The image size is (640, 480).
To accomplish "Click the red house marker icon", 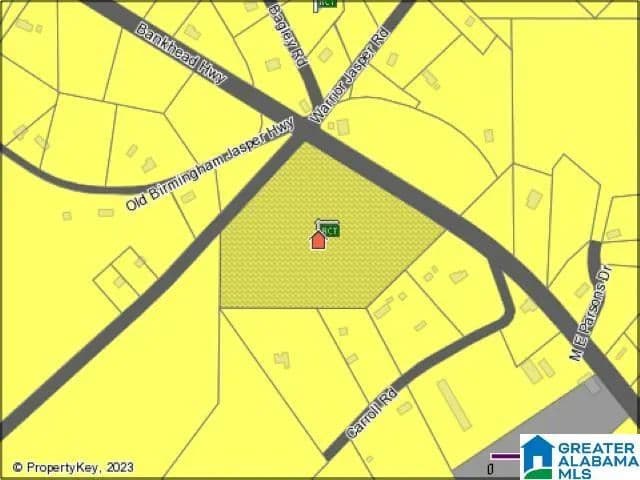I will pos(318,240).
